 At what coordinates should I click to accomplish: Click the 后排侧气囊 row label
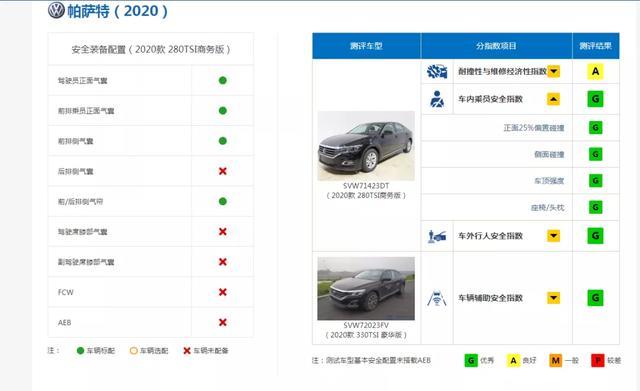[x=76, y=171]
